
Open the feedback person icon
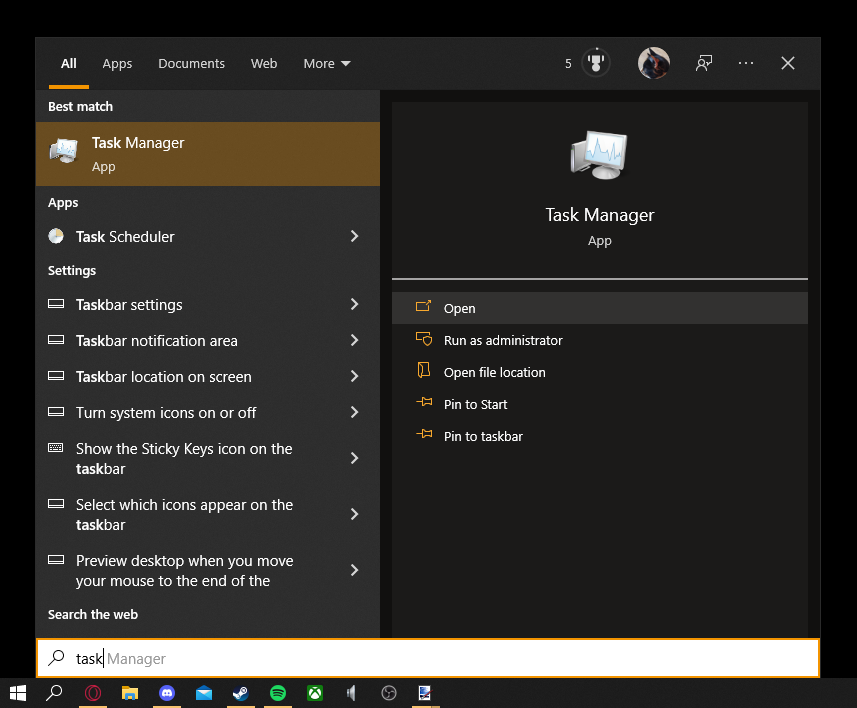tap(704, 63)
